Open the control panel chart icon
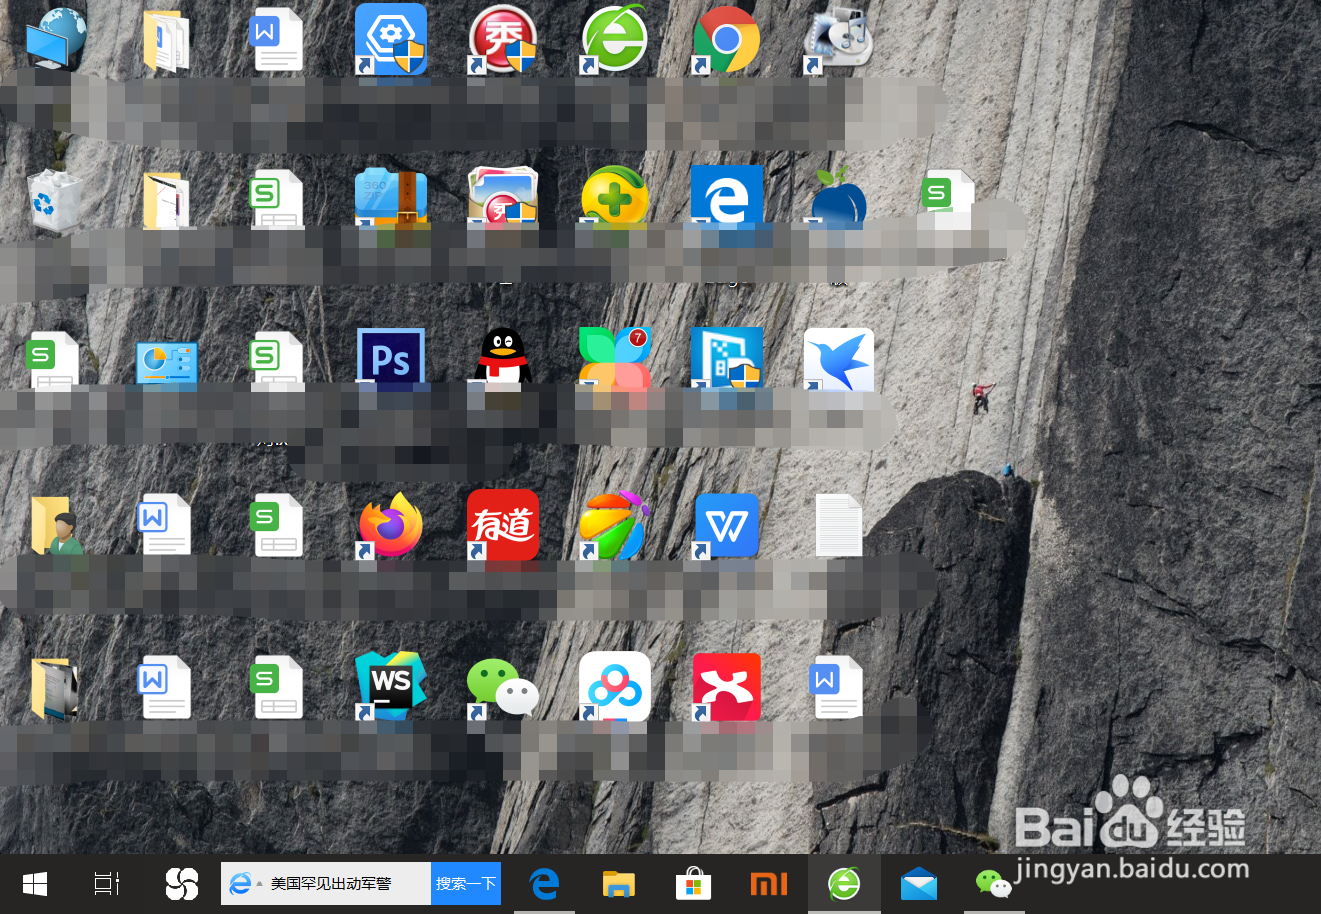The image size is (1321, 914). (x=166, y=364)
